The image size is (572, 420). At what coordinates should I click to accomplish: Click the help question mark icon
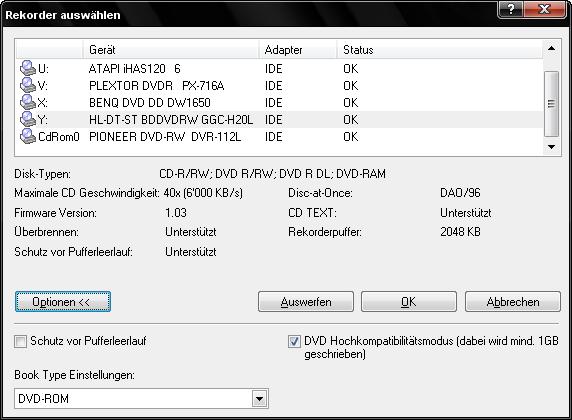(511, 9)
